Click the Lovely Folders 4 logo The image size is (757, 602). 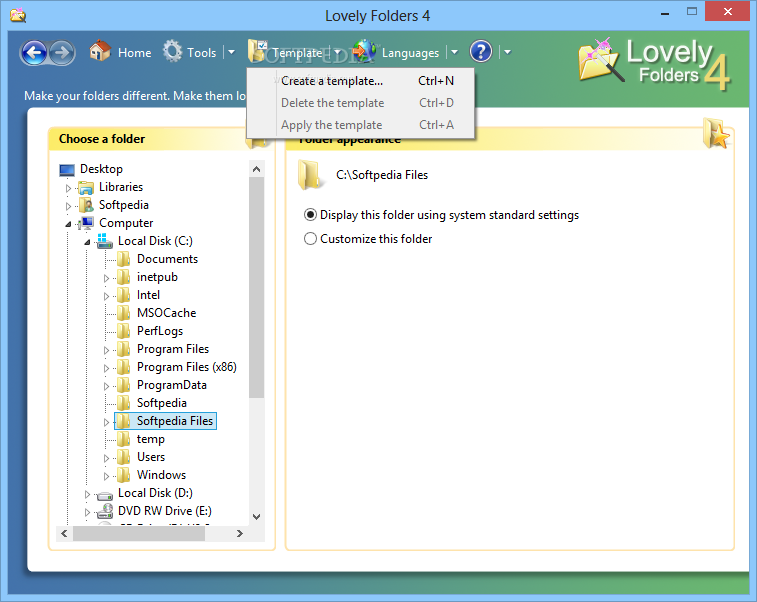[655, 64]
